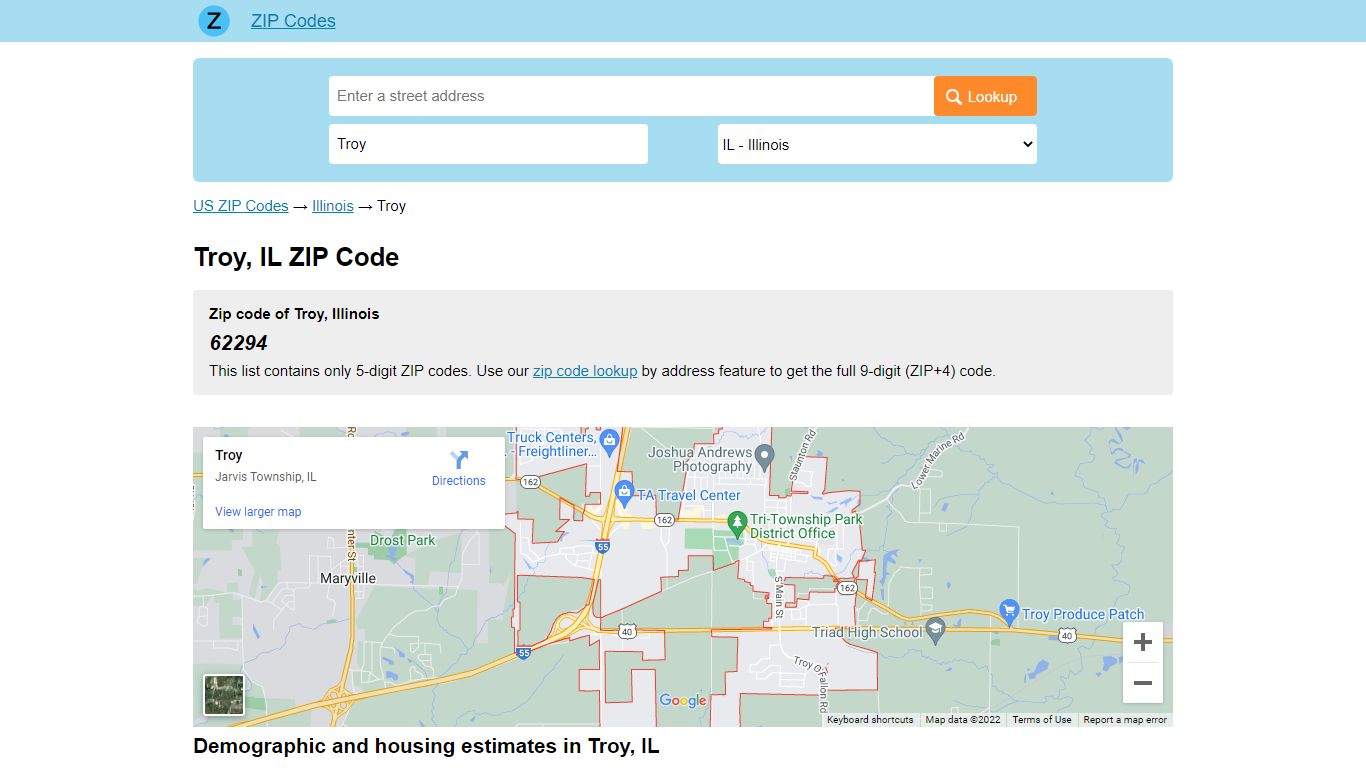
Task: Open View larger map link
Action: coord(258,512)
